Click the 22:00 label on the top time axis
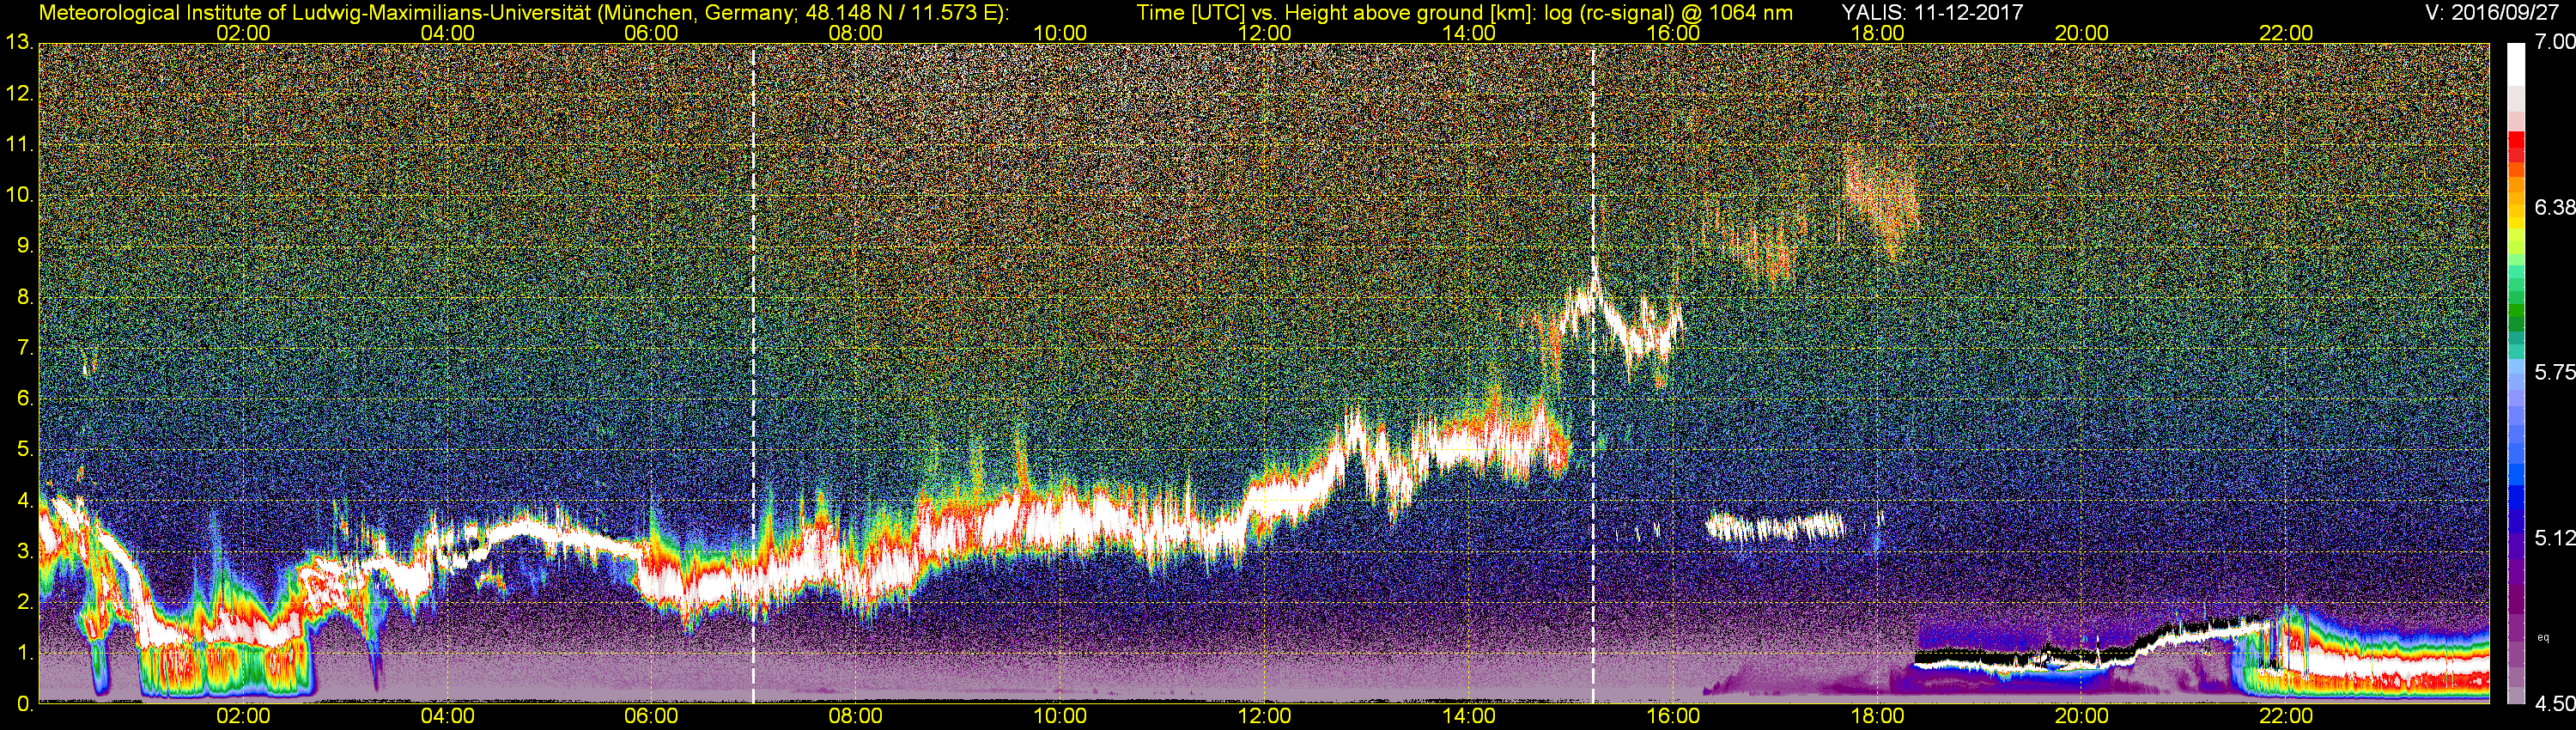Image resolution: width=2576 pixels, height=730 pixels. click(2286, 33)
